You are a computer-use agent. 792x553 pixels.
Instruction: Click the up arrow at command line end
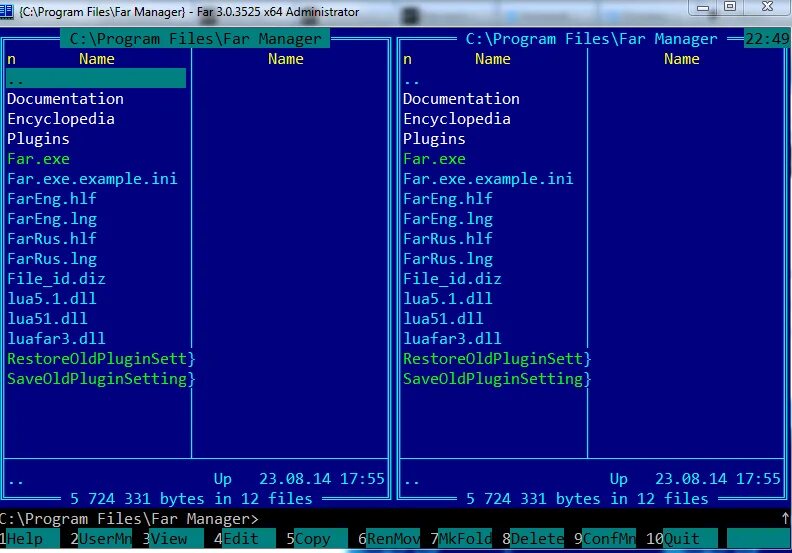[x=785, y=518]
